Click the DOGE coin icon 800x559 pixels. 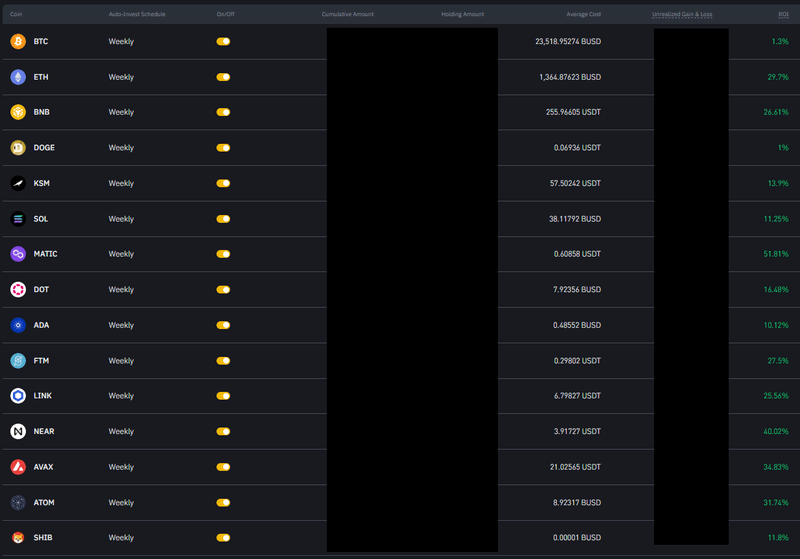[x=18, y=147]
